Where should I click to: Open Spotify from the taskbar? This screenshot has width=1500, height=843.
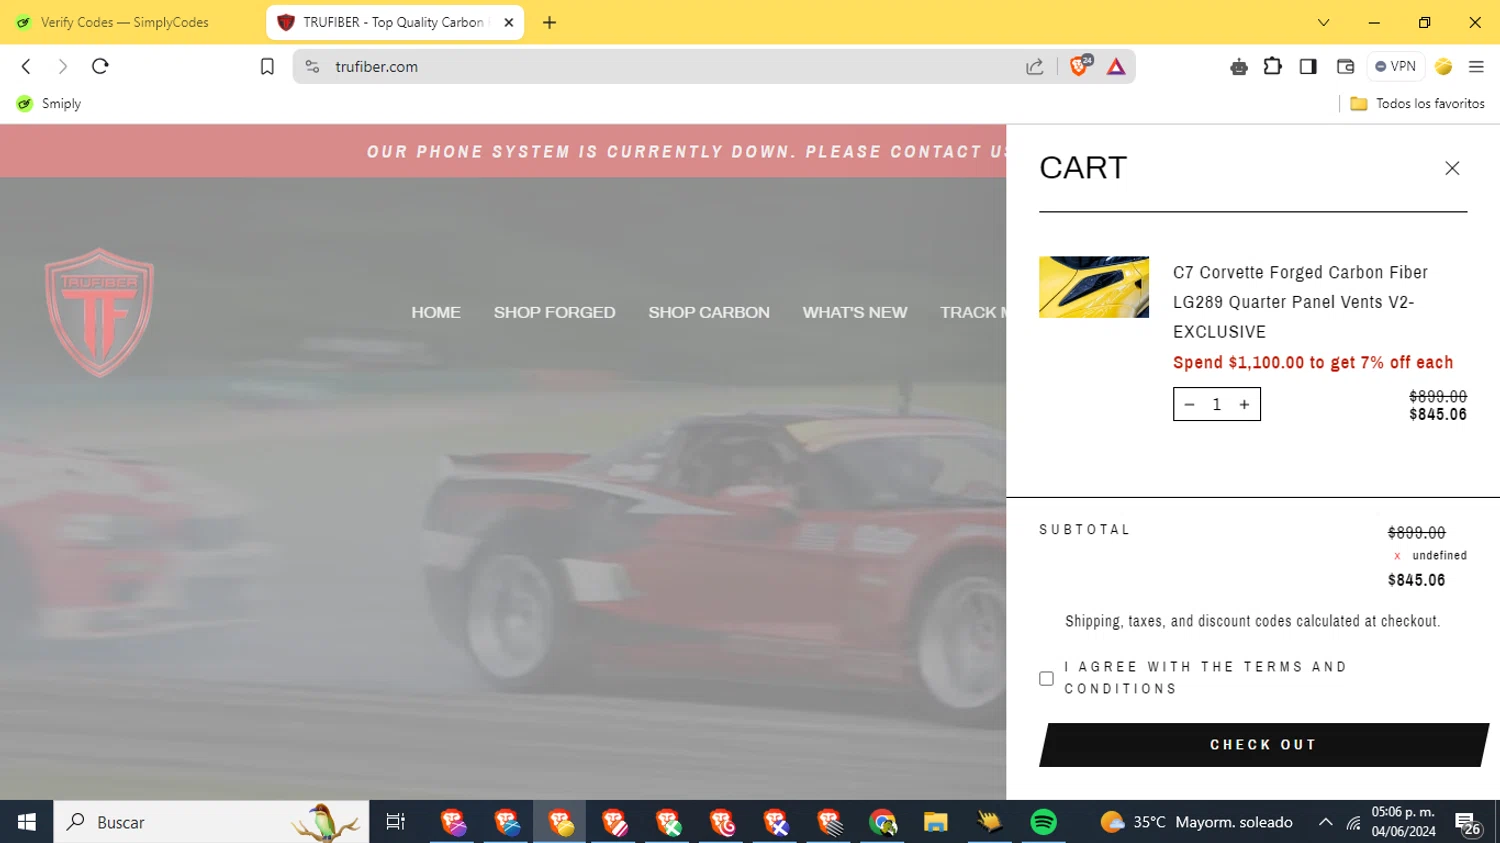click(x=1043, y=822)
